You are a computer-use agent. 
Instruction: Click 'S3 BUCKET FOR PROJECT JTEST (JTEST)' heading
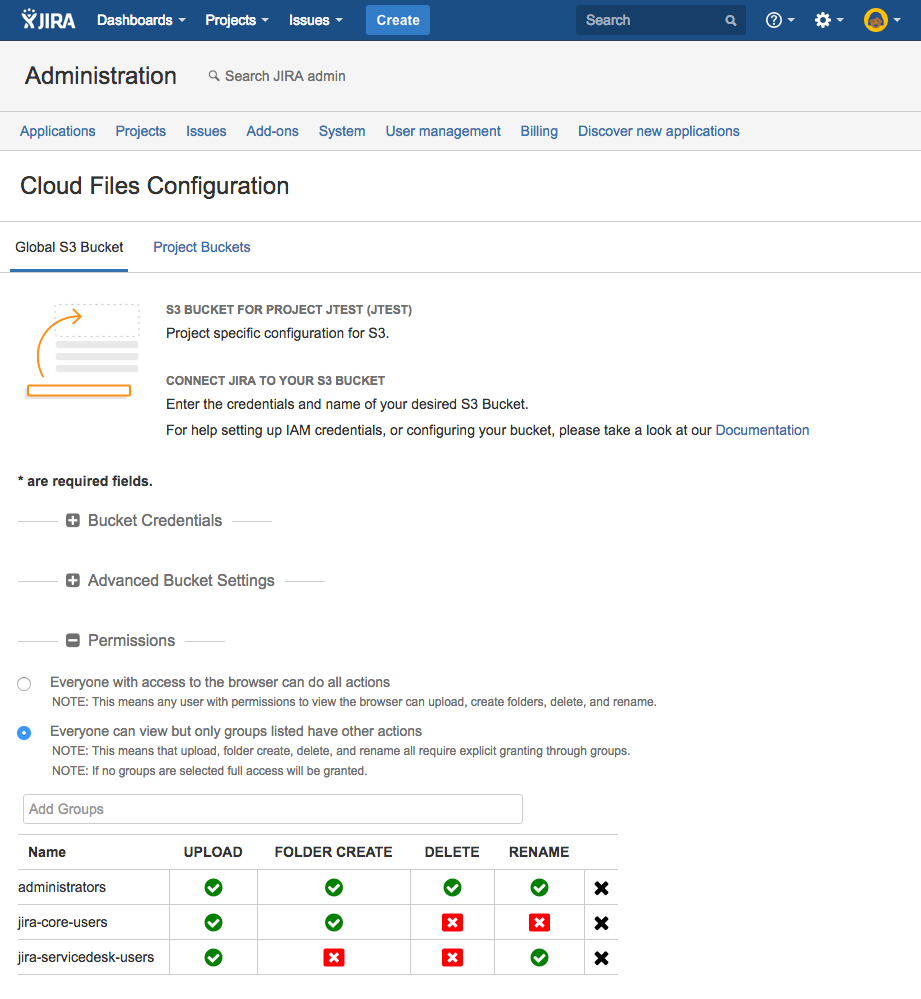(289, 310)
